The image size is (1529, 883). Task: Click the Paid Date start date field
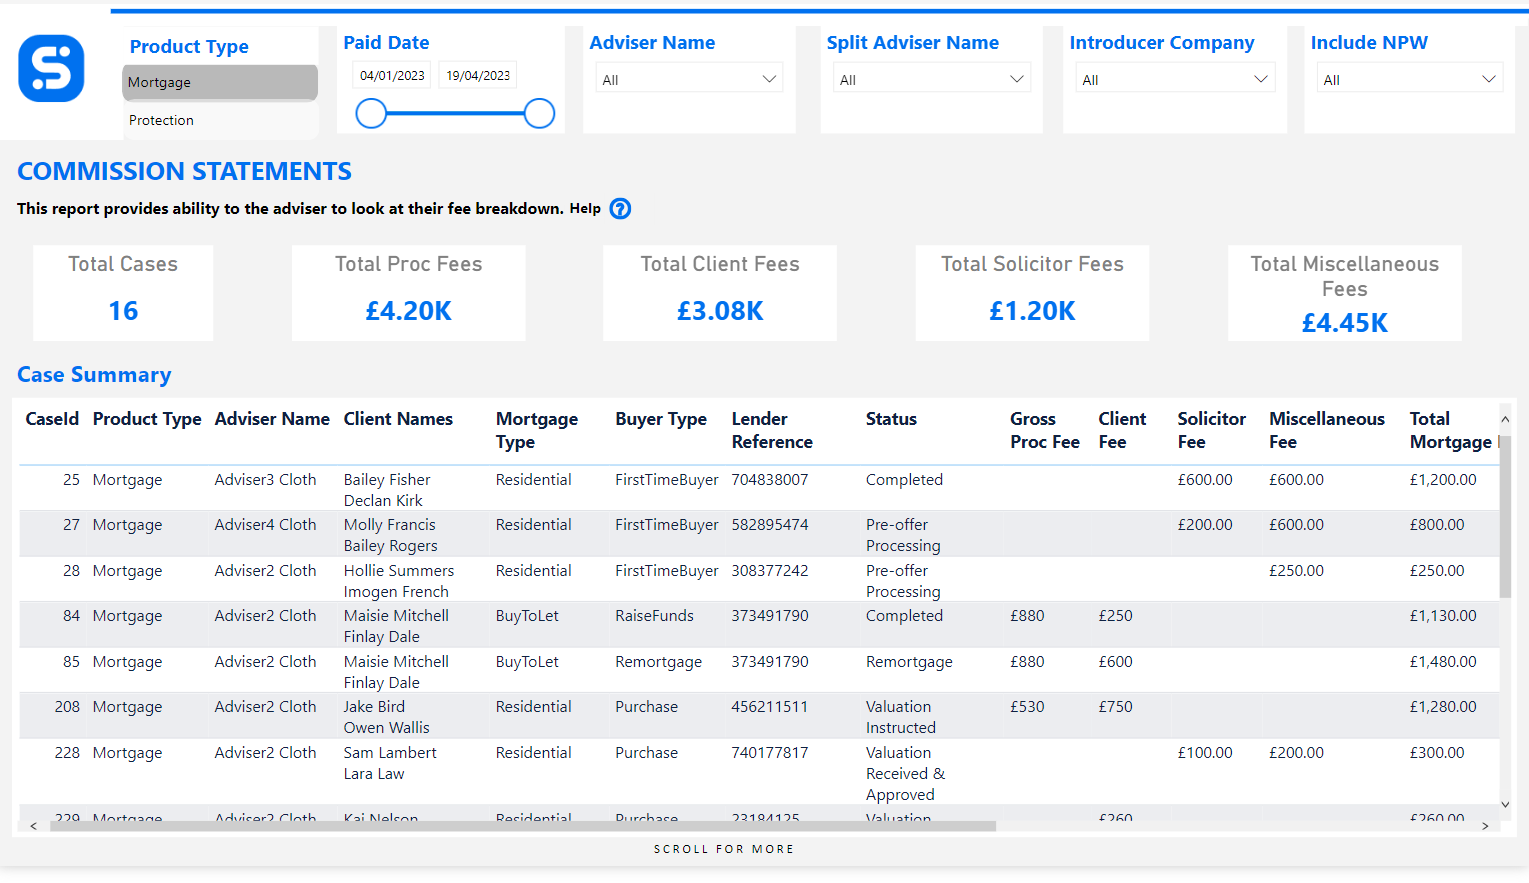[392, 75]
